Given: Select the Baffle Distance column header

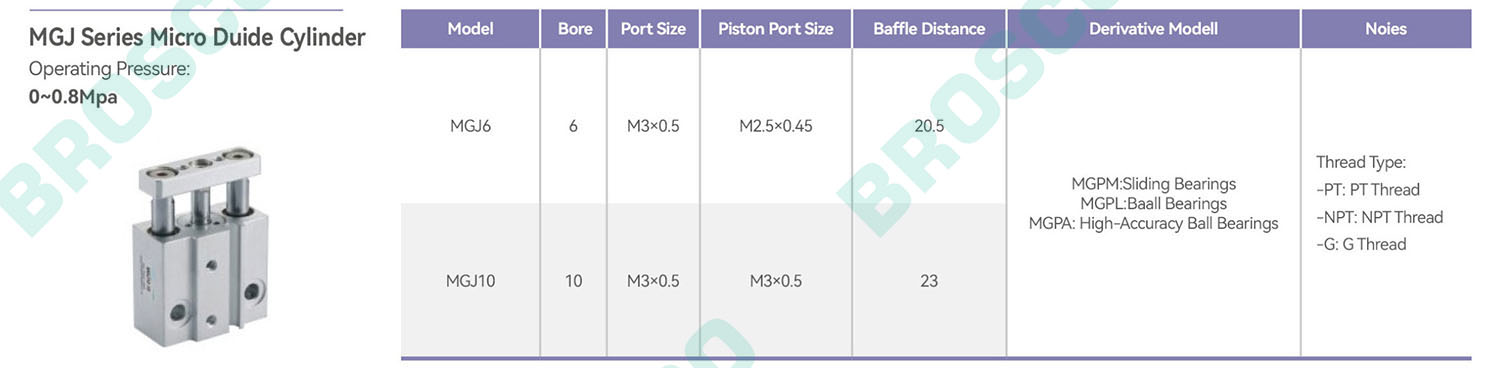Looking at the screenshot, I should (929, 29).
